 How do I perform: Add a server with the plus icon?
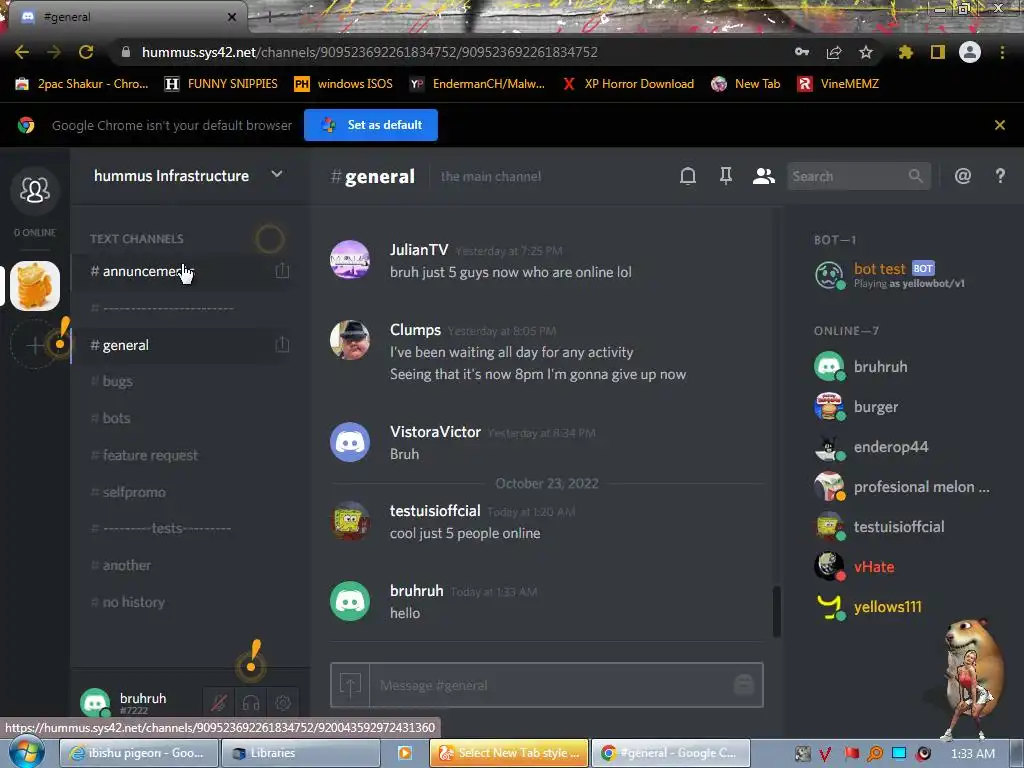click(34, 344)
